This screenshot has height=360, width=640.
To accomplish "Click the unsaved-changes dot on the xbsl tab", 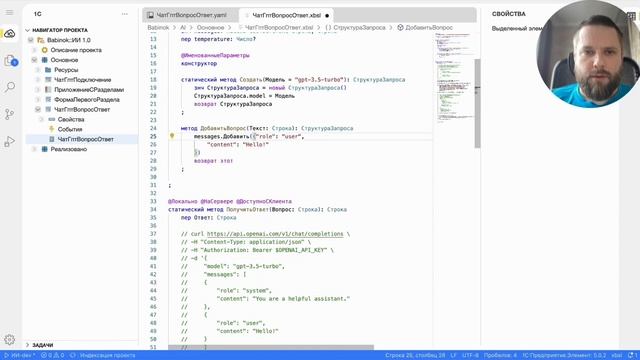I will click(327, 16).
